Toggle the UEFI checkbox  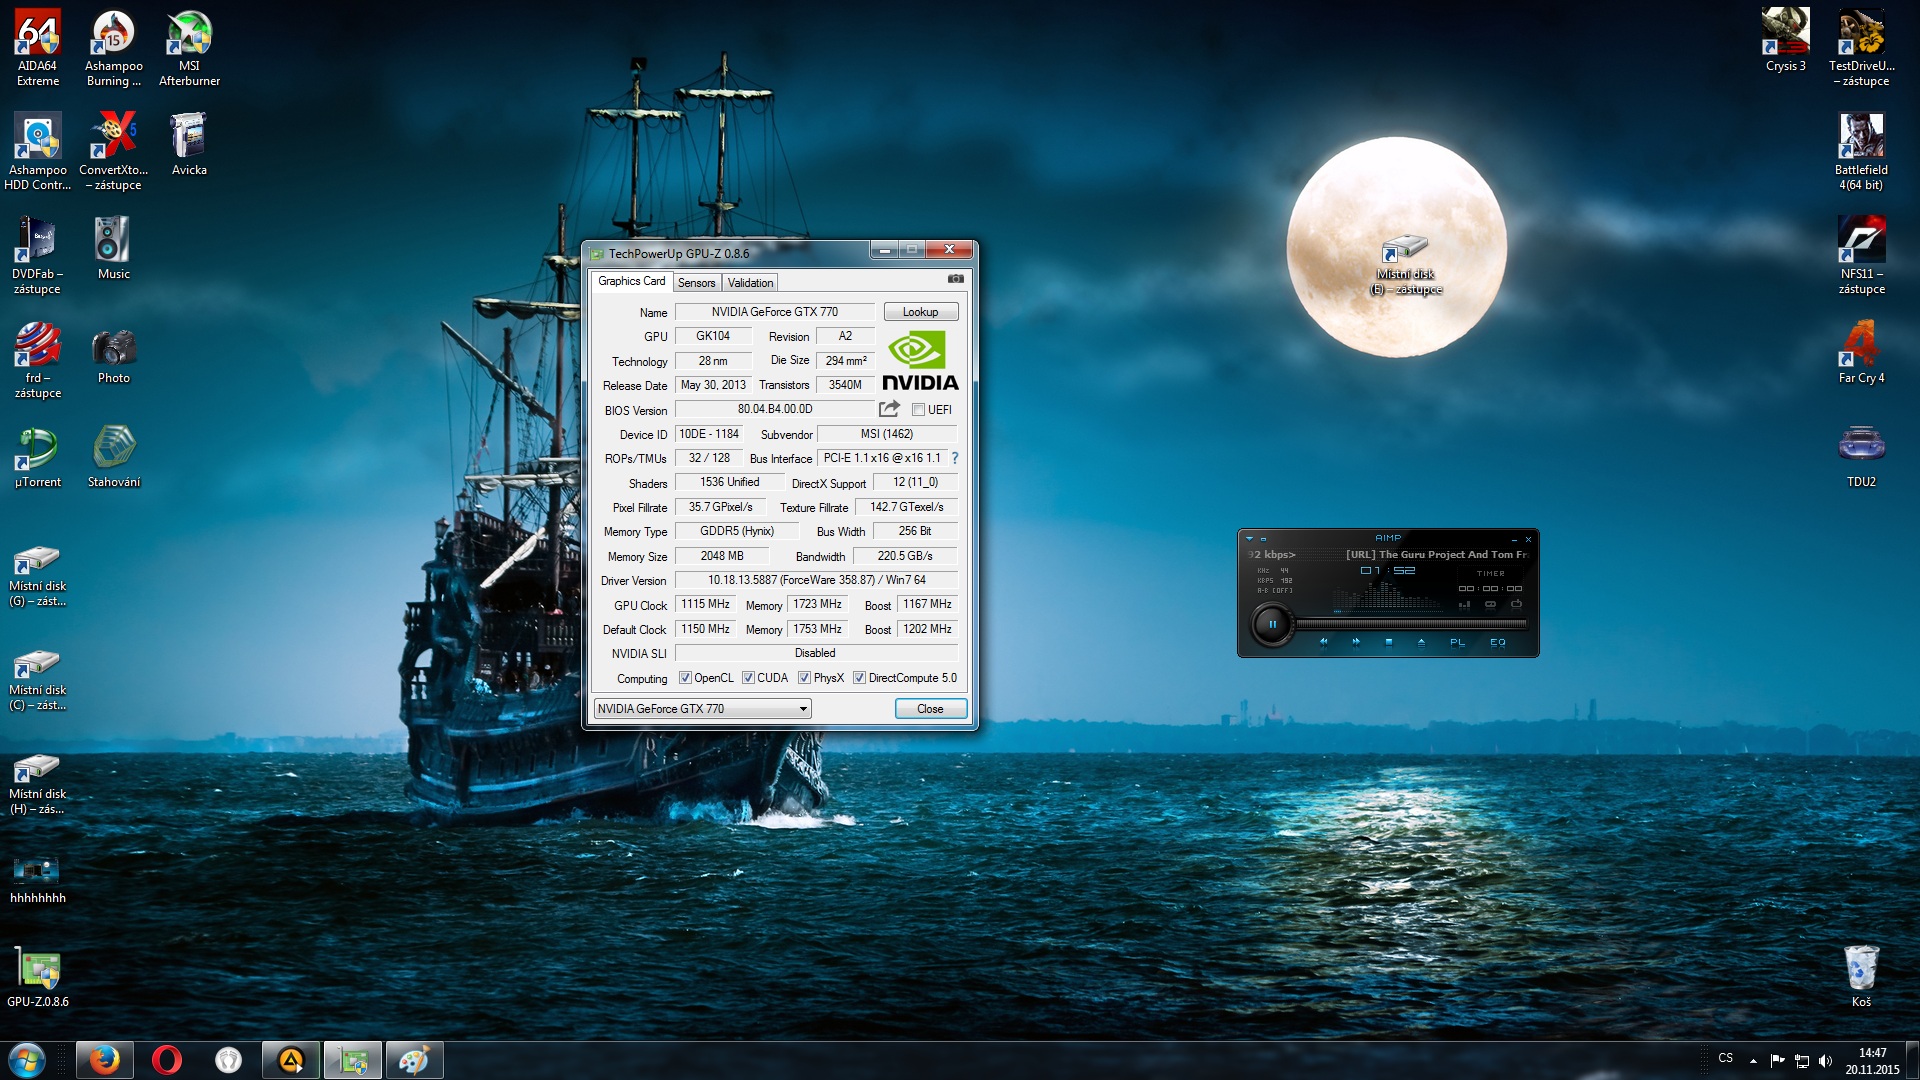pos(918,410)
